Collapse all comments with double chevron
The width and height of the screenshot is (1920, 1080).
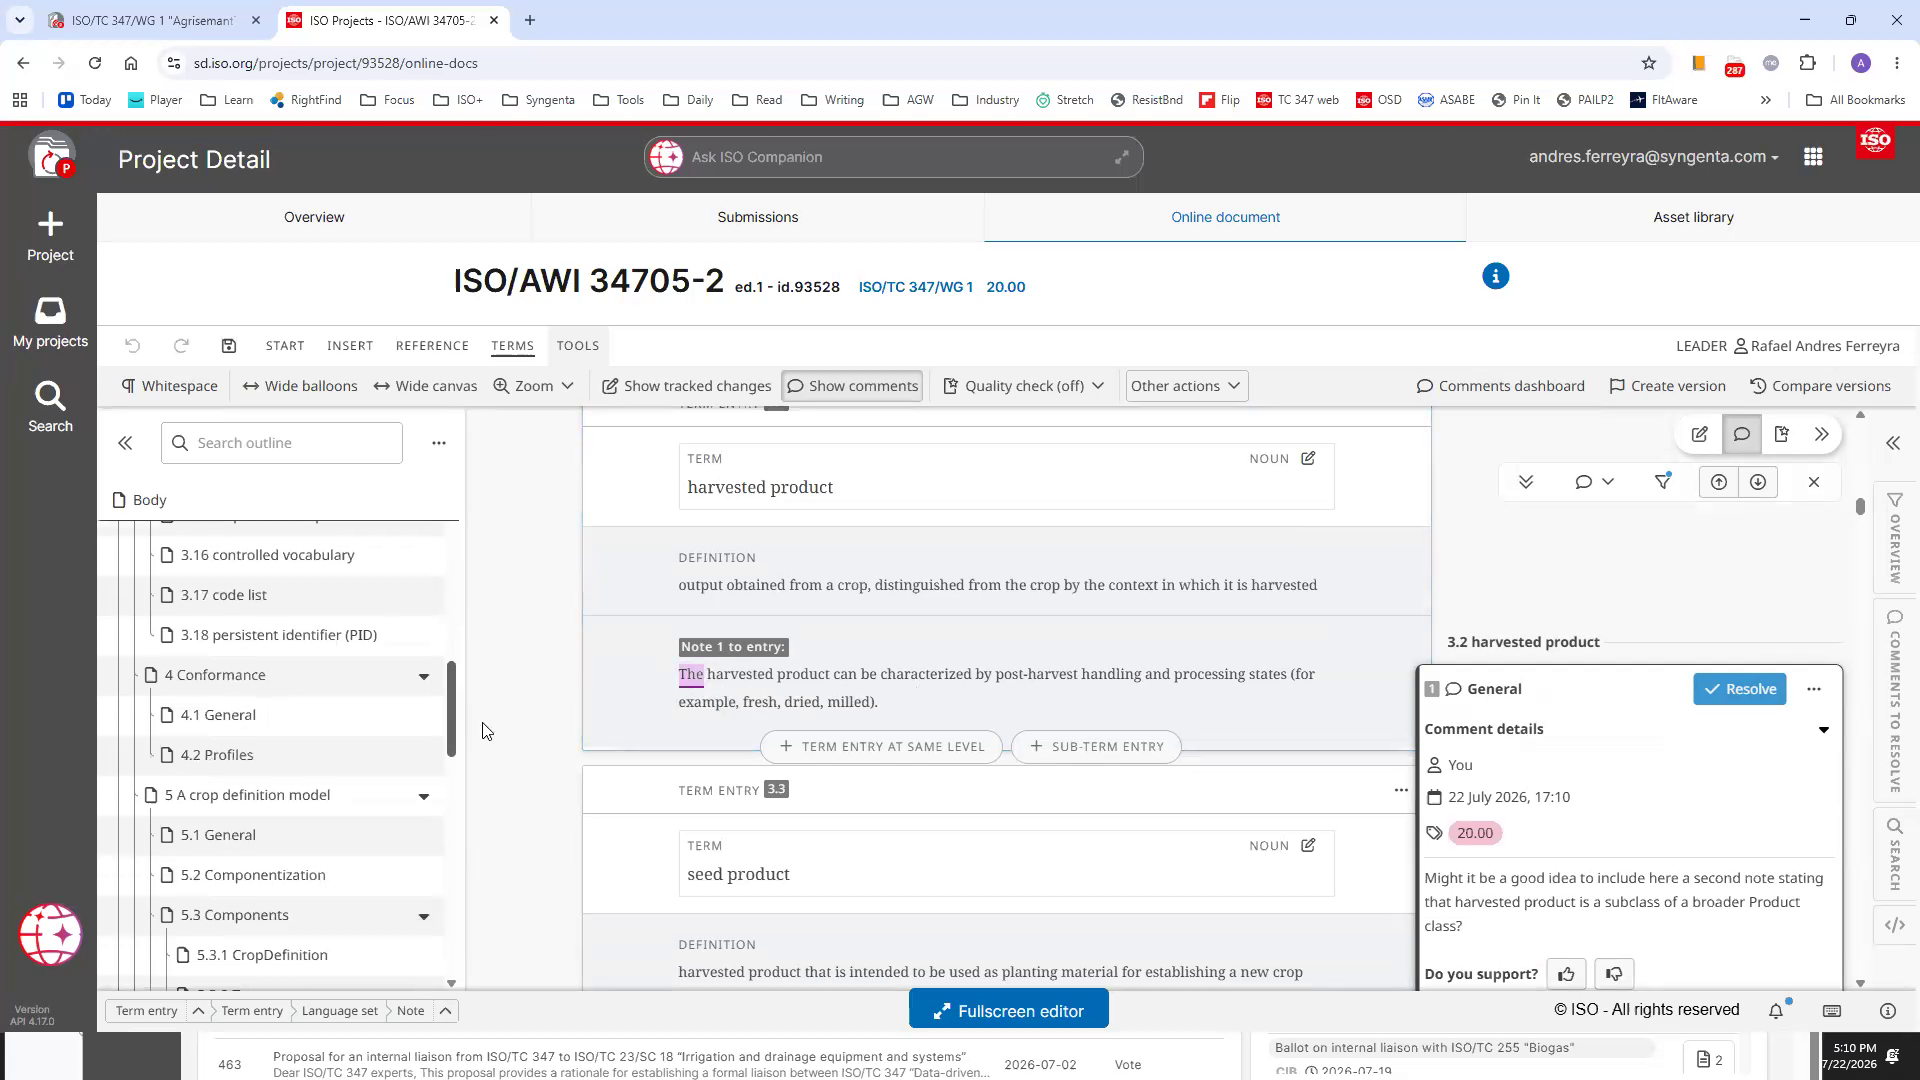click(1526, 482)
